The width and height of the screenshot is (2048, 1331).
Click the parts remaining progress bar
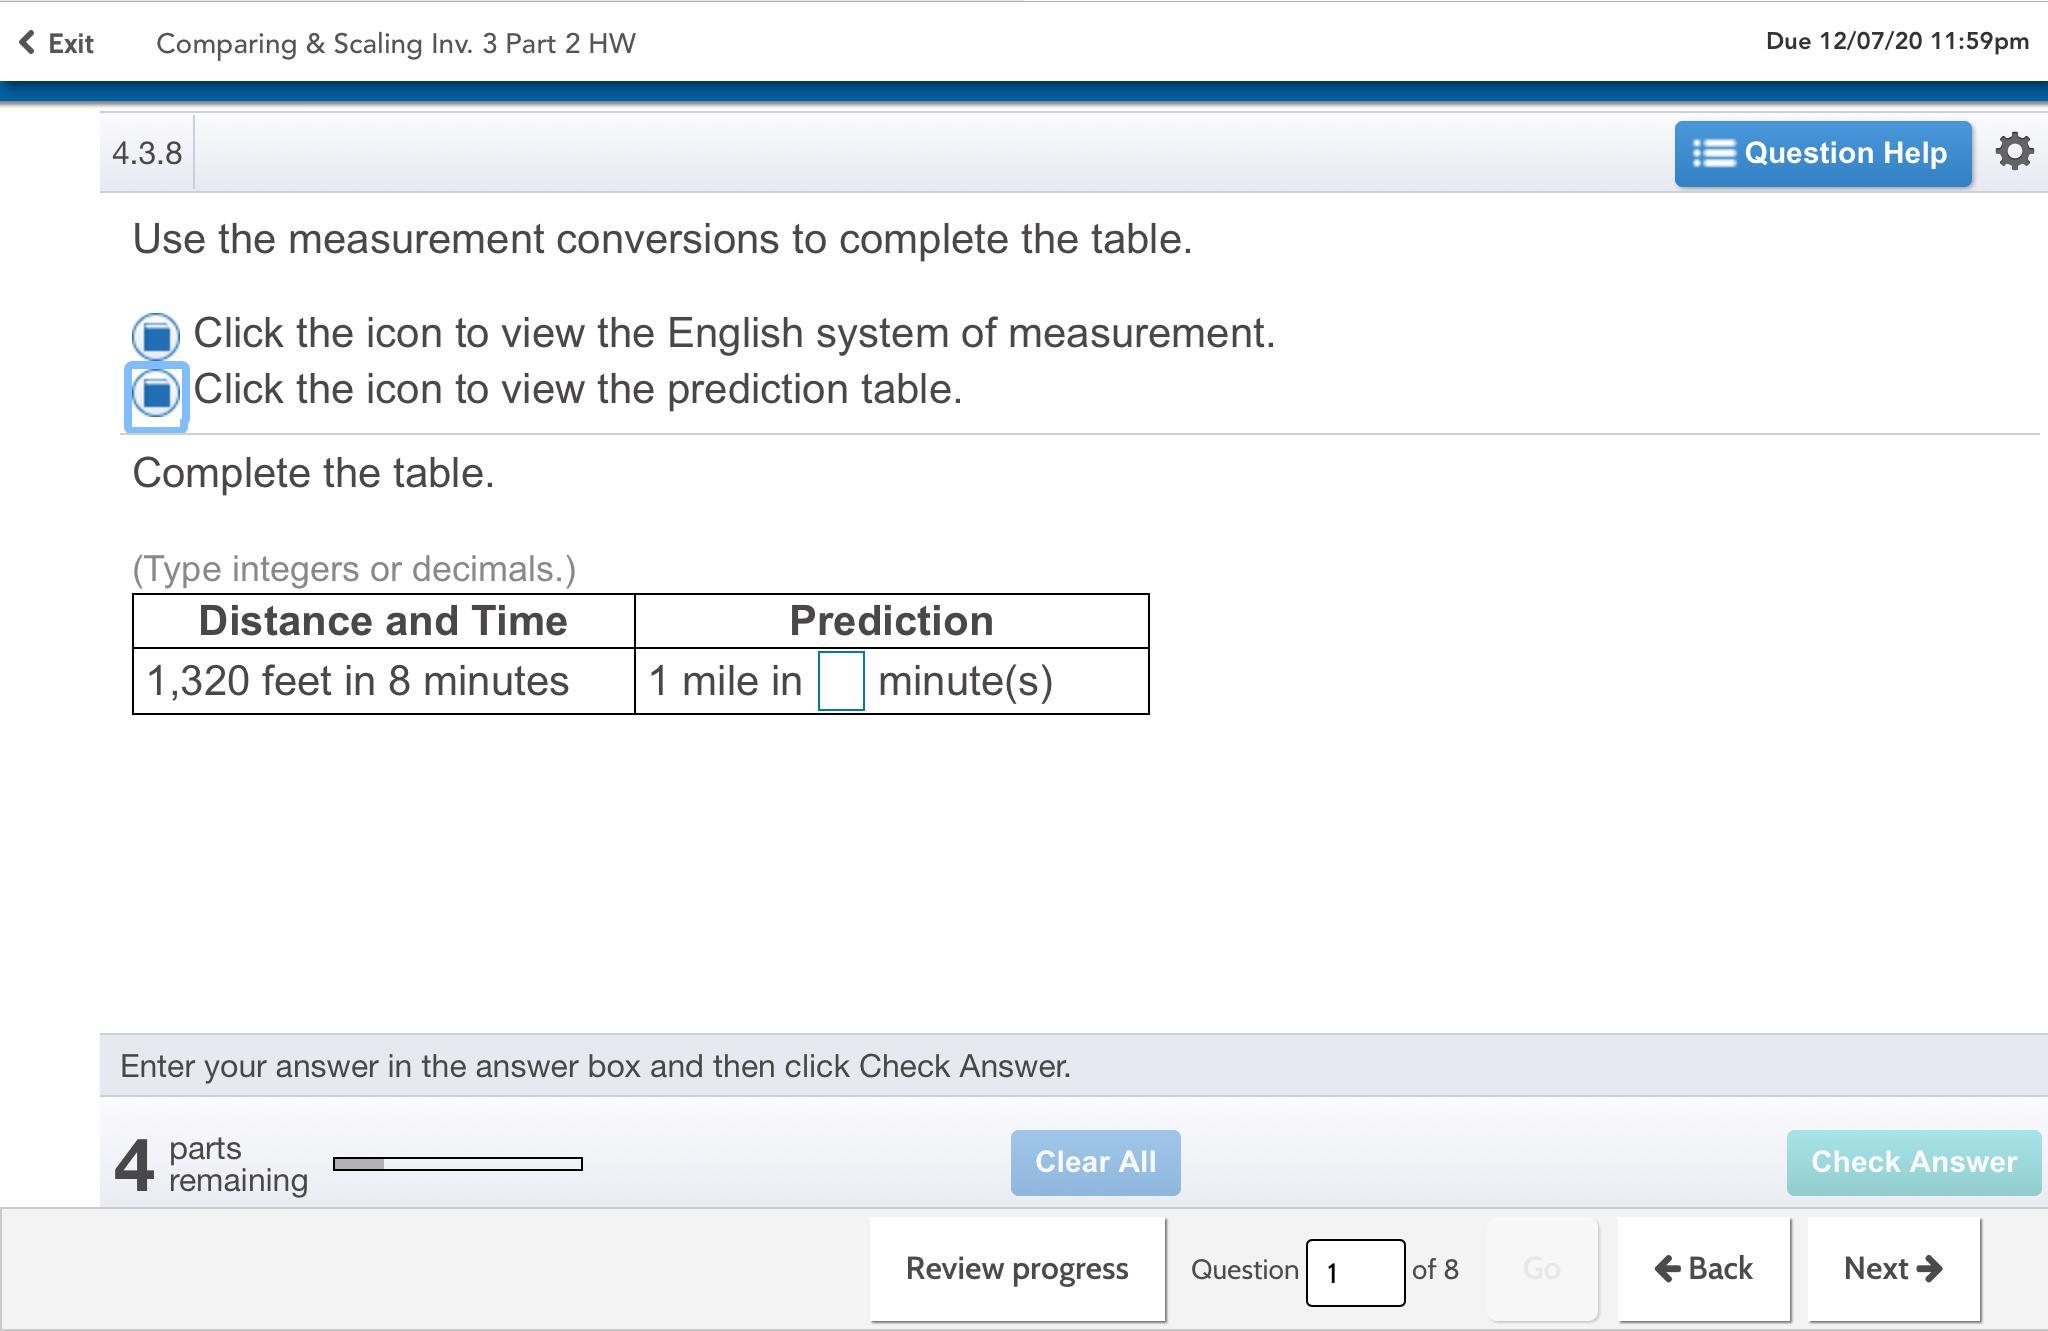click(457, 1163)
